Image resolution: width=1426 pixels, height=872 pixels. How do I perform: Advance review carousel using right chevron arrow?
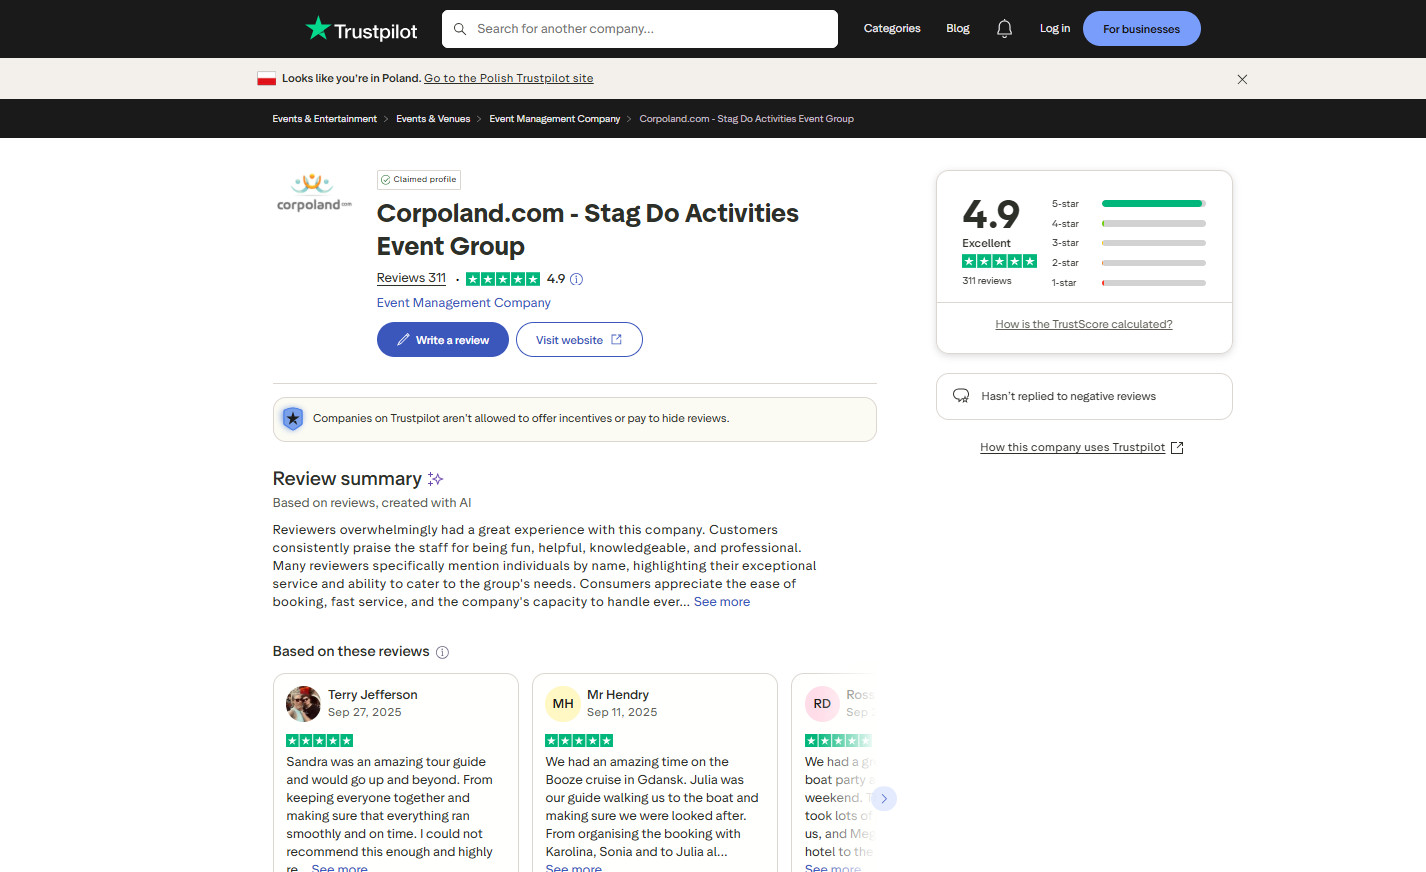[x=883, y=799]
